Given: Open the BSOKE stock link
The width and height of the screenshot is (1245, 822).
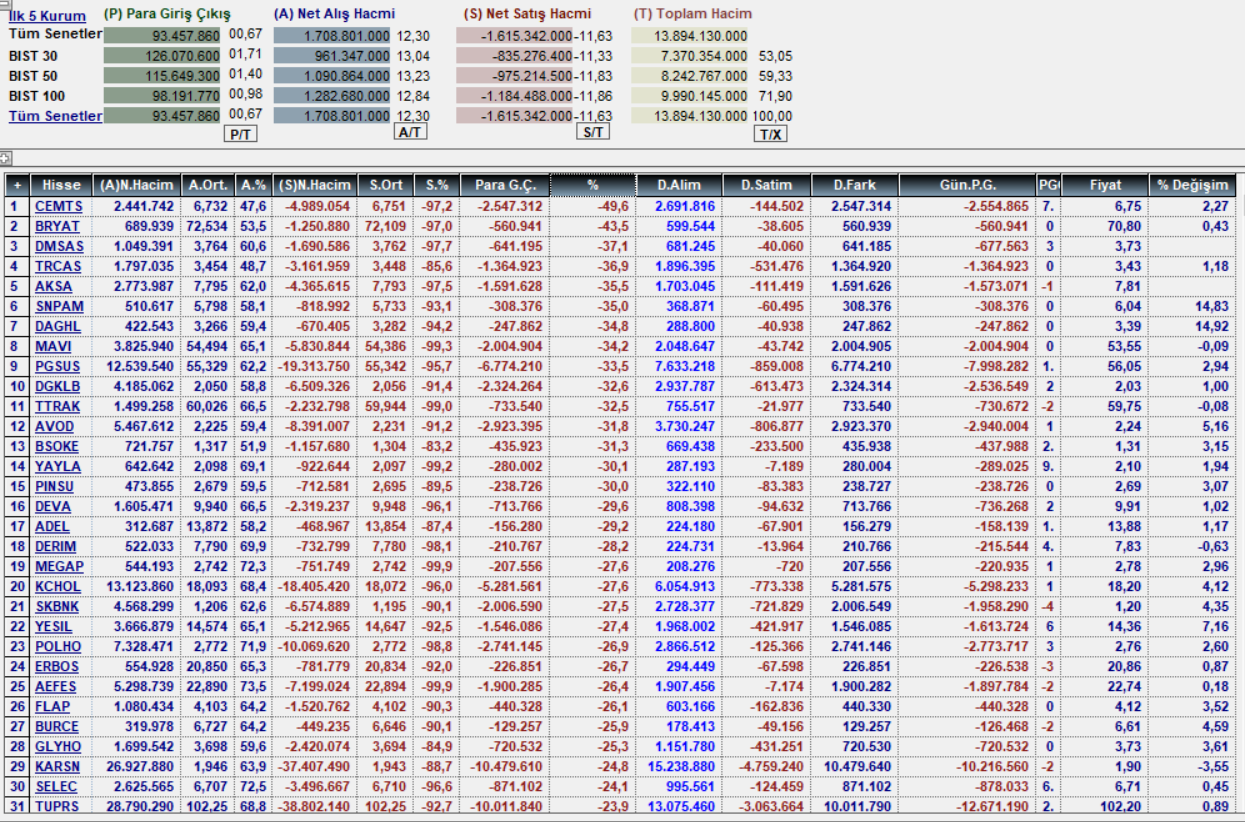Looking at the screenshot, I should tap(58, 446).
